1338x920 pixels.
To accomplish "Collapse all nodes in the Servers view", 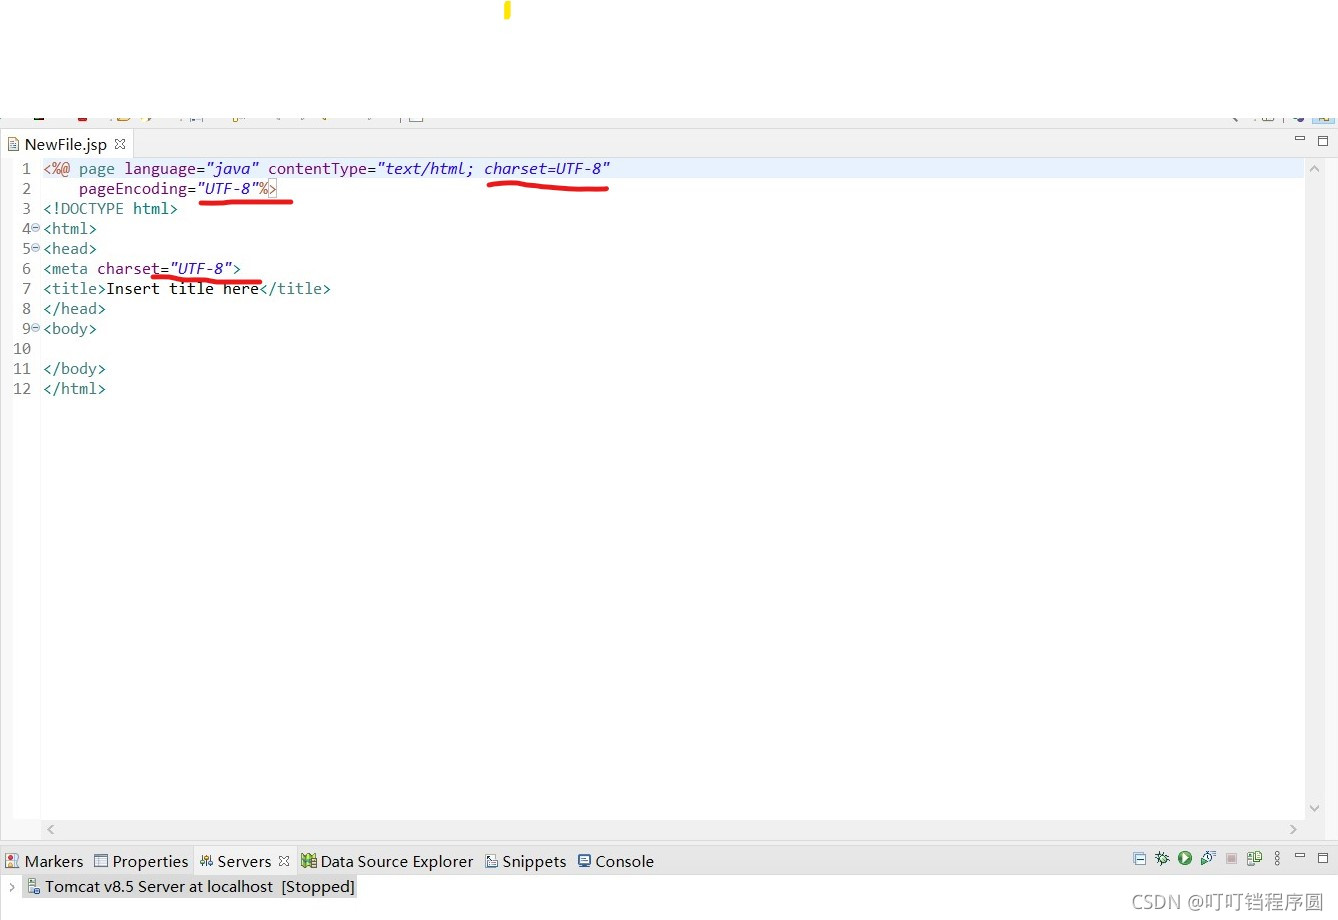I will [1140, 858].
